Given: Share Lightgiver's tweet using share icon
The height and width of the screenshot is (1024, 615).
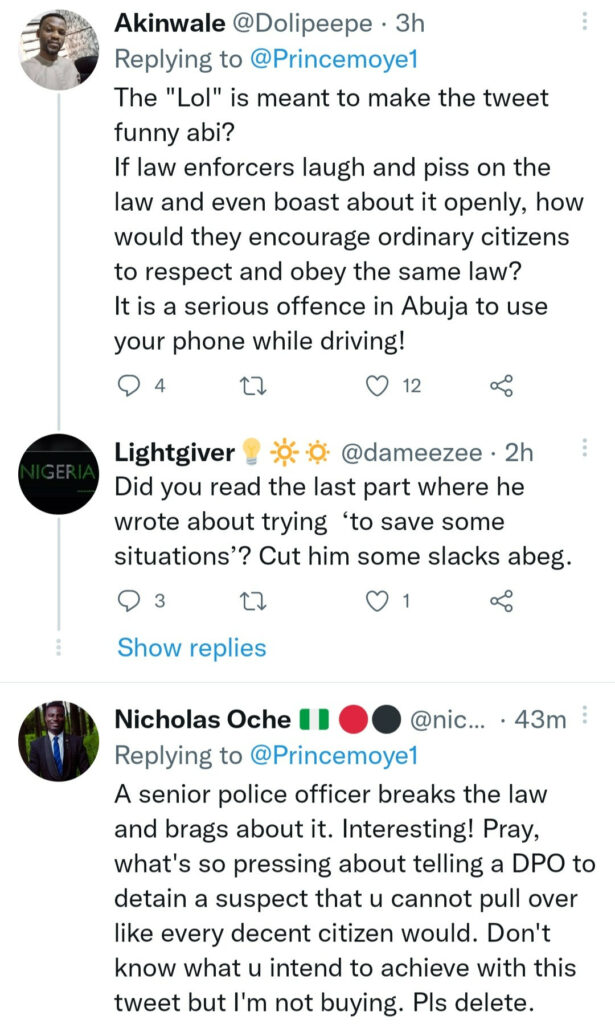Looking at the screenshot, I should (501, 600).
